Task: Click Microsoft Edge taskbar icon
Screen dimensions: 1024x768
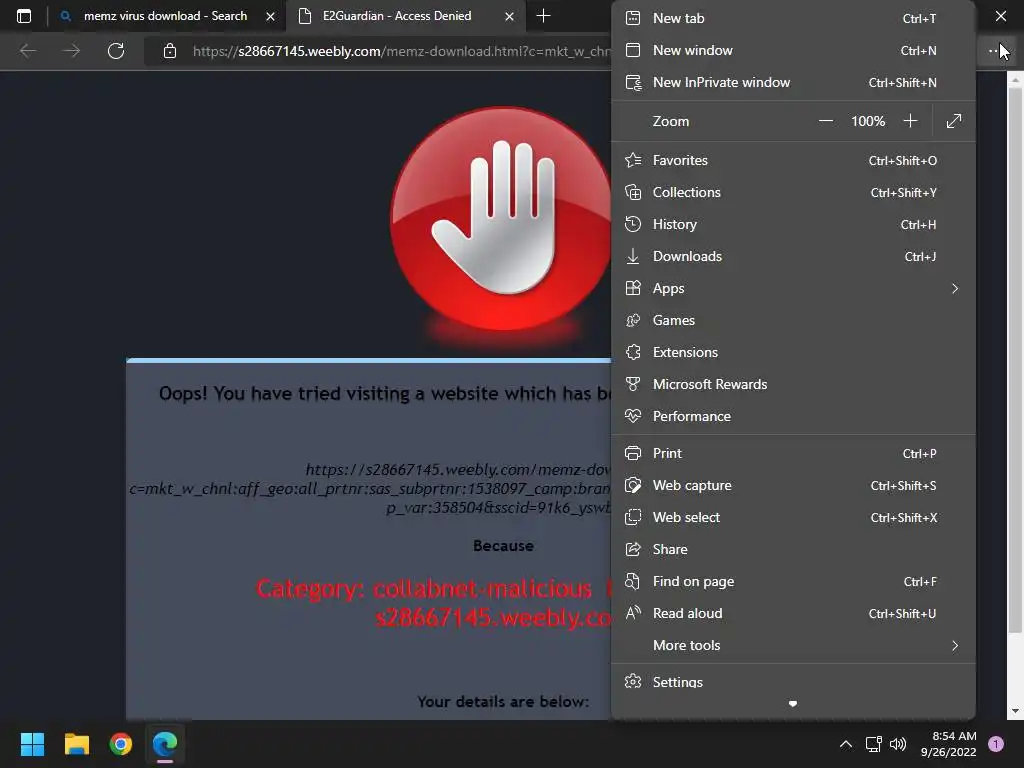Action: (165, 744)
